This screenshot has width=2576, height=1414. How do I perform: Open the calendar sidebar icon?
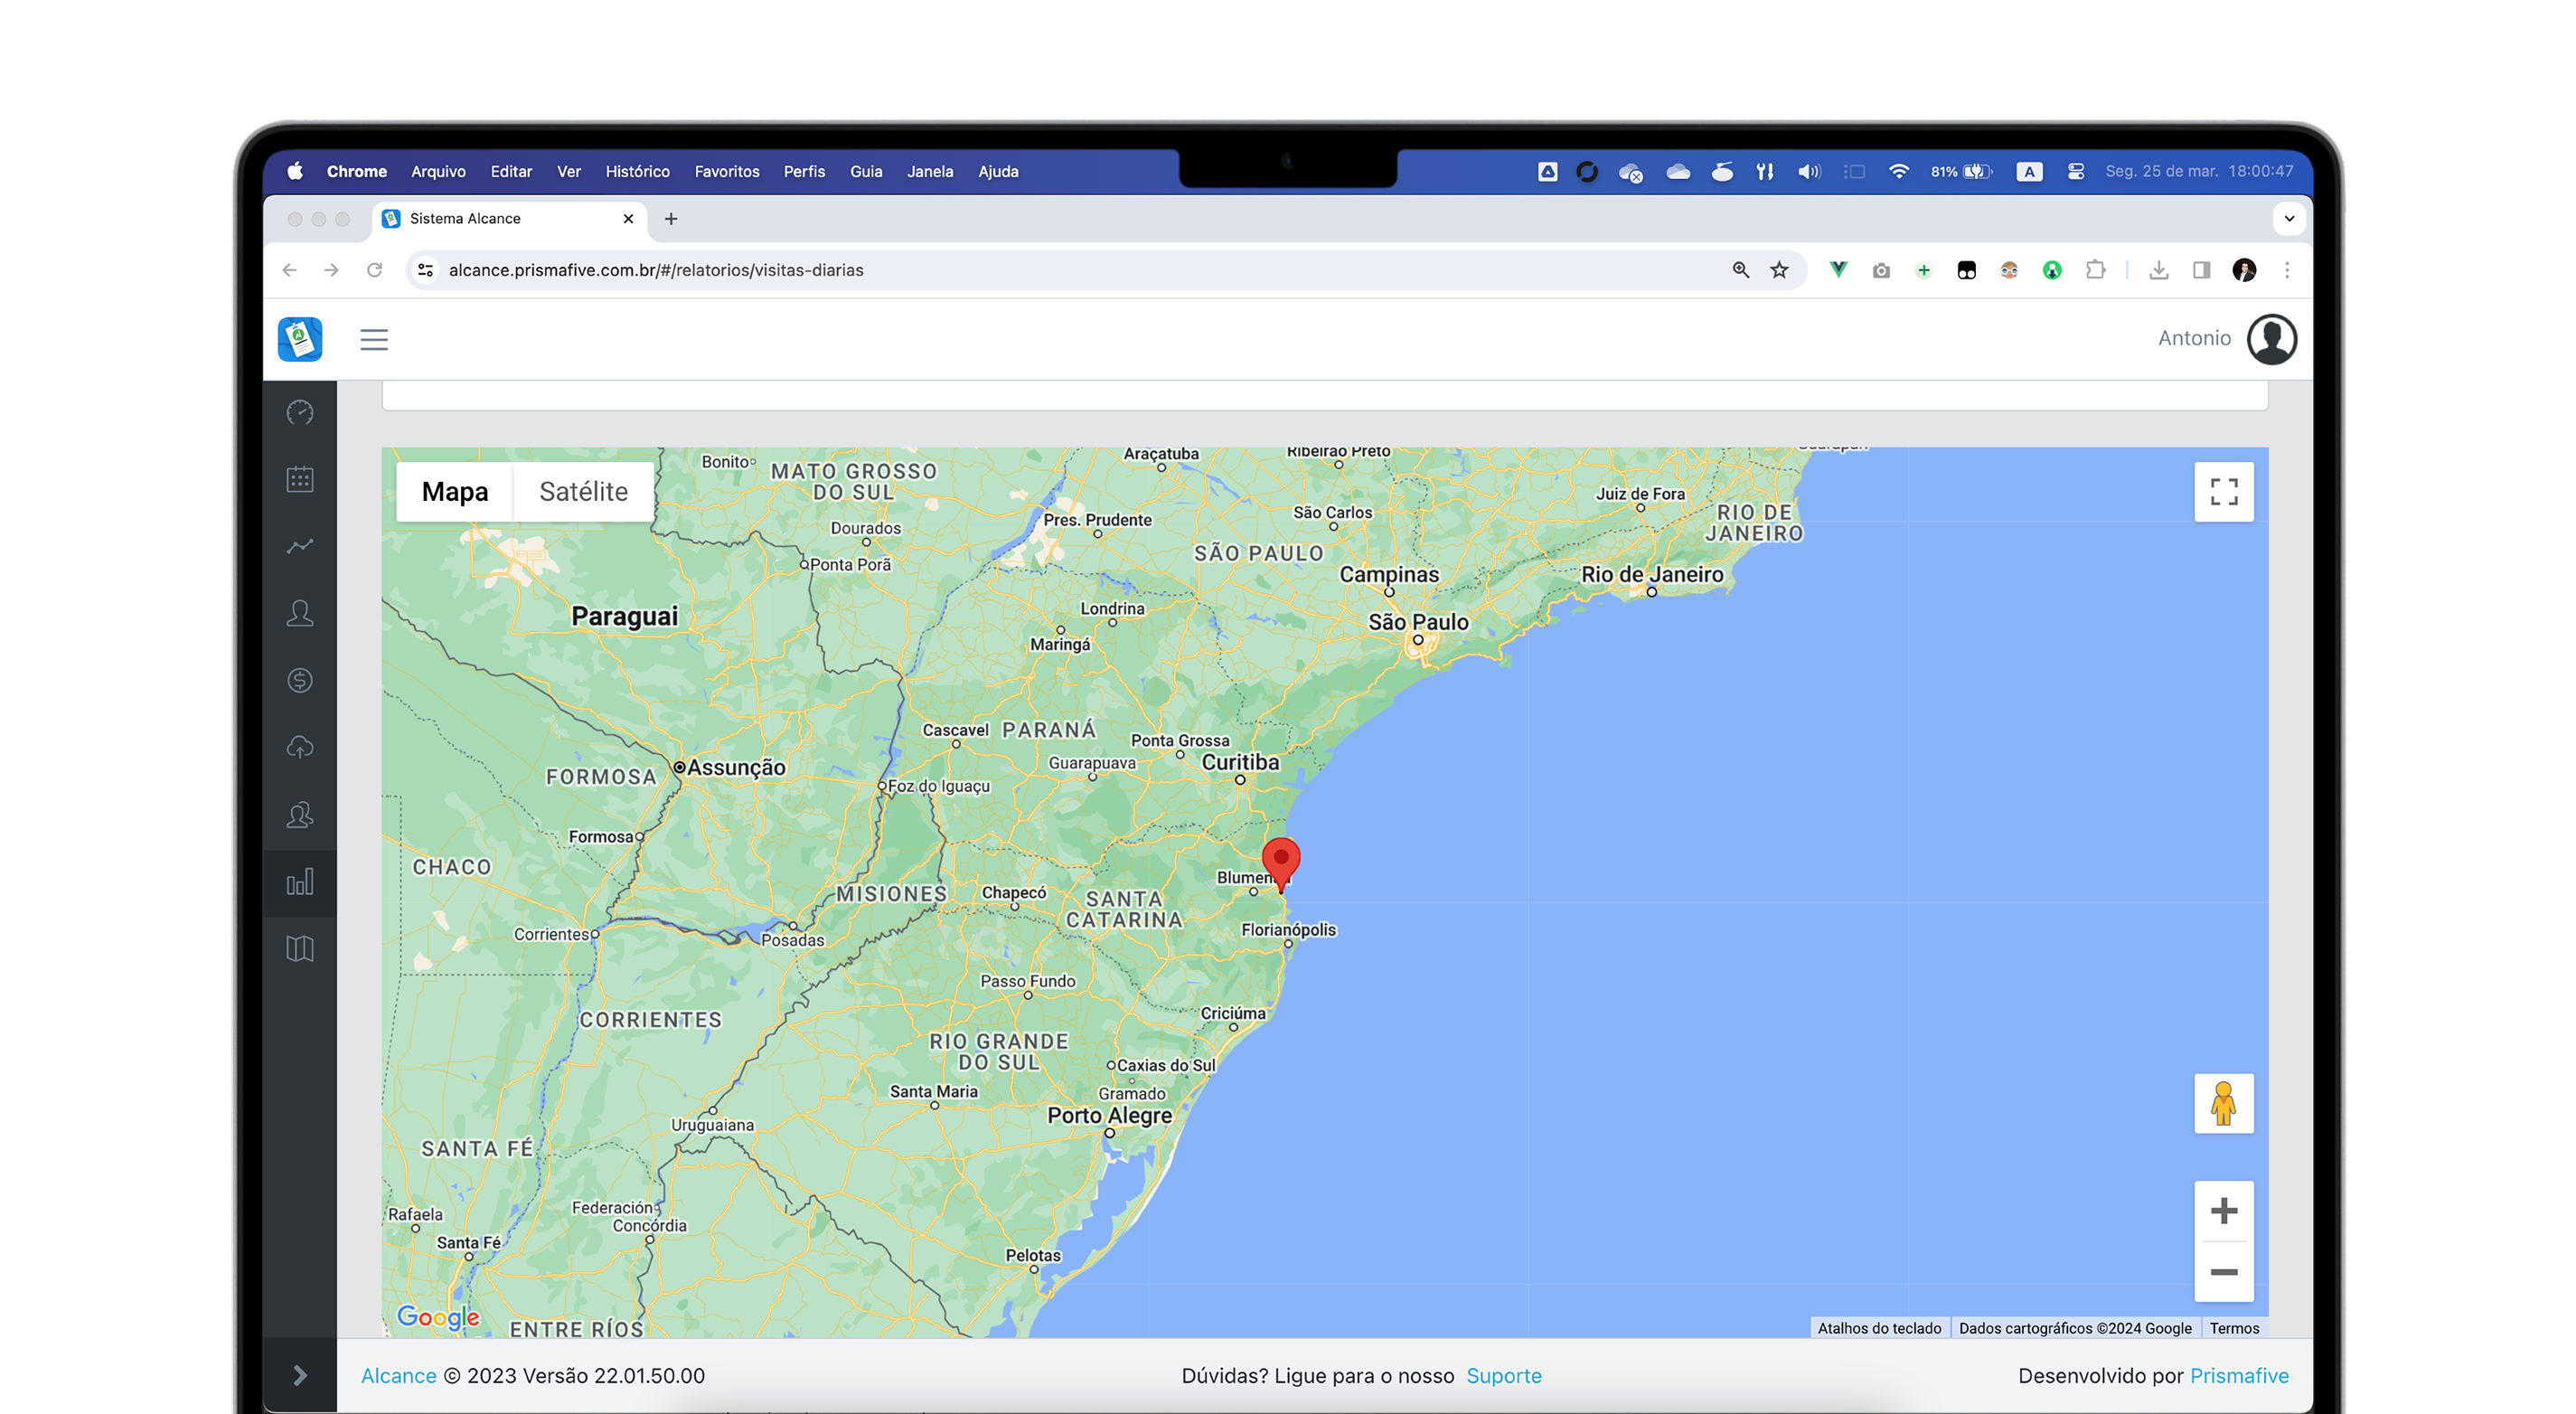300,479
